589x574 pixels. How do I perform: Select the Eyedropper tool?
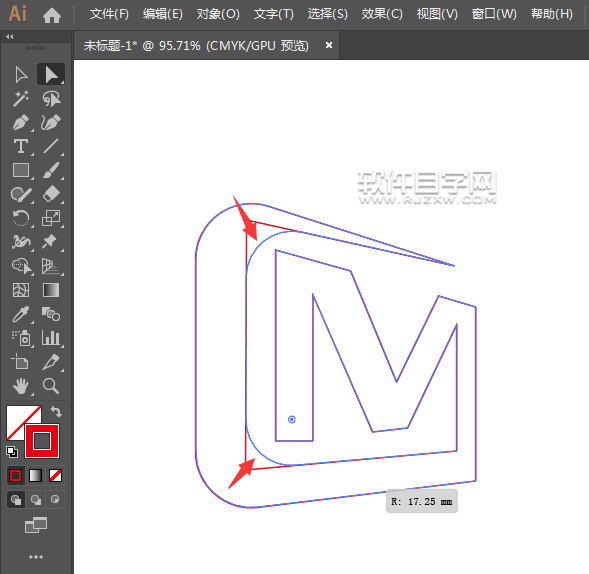point(21,314)
